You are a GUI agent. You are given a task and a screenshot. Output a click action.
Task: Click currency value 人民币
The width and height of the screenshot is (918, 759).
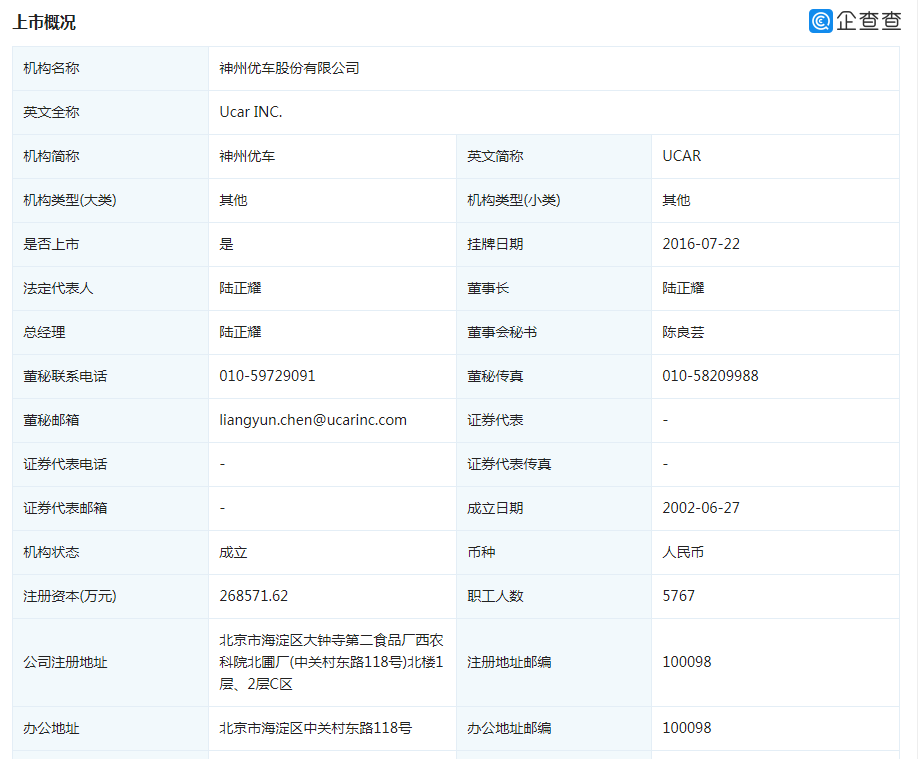tap(683, 552)
